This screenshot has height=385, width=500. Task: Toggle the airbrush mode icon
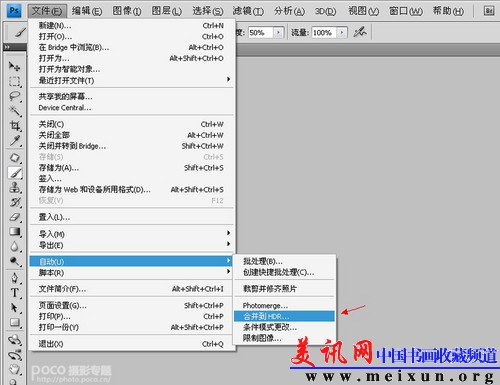pyautogui.click(x=360, y=32)
